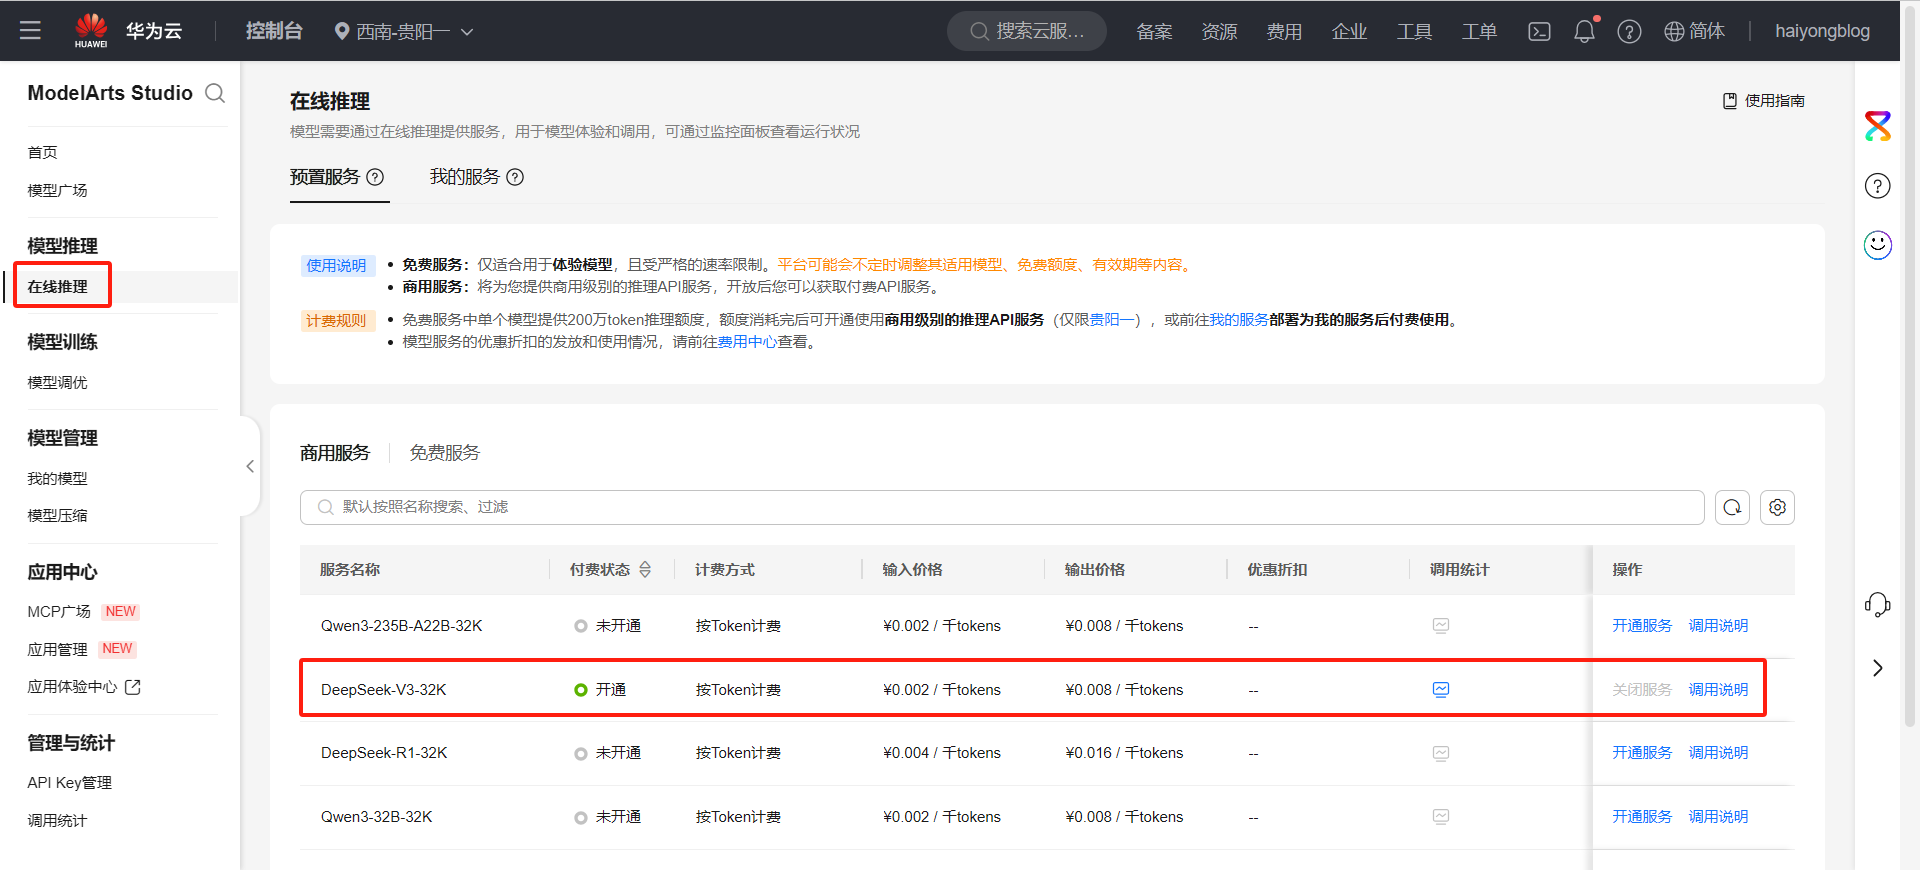
Task: Open the hamburger navigation menu
Action: (x=30, y=31)
